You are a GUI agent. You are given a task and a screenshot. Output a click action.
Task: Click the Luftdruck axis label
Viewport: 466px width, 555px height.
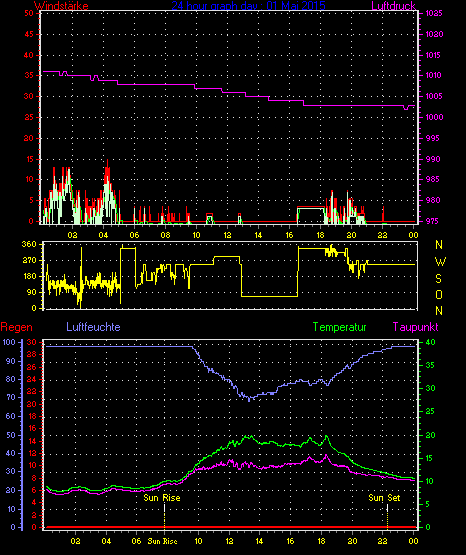pos(393,6)
